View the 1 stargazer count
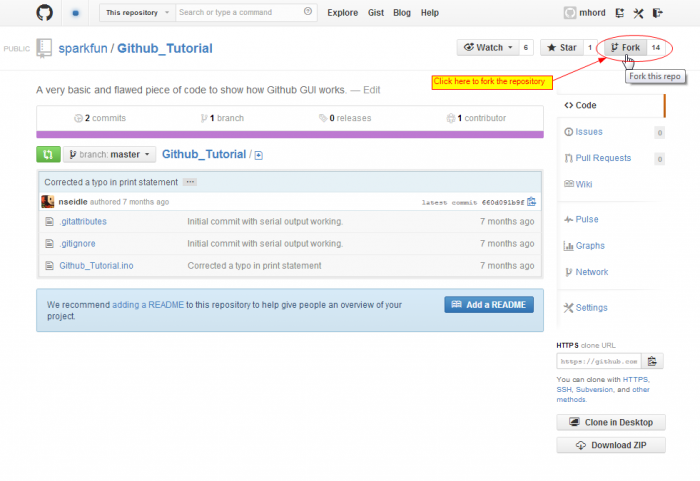Image resolution: width=700 pixels, height=481 pixels. [590, 47]
